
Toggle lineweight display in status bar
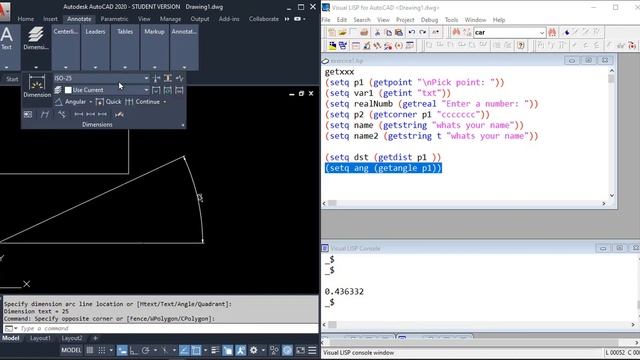(x=215, y=350)
